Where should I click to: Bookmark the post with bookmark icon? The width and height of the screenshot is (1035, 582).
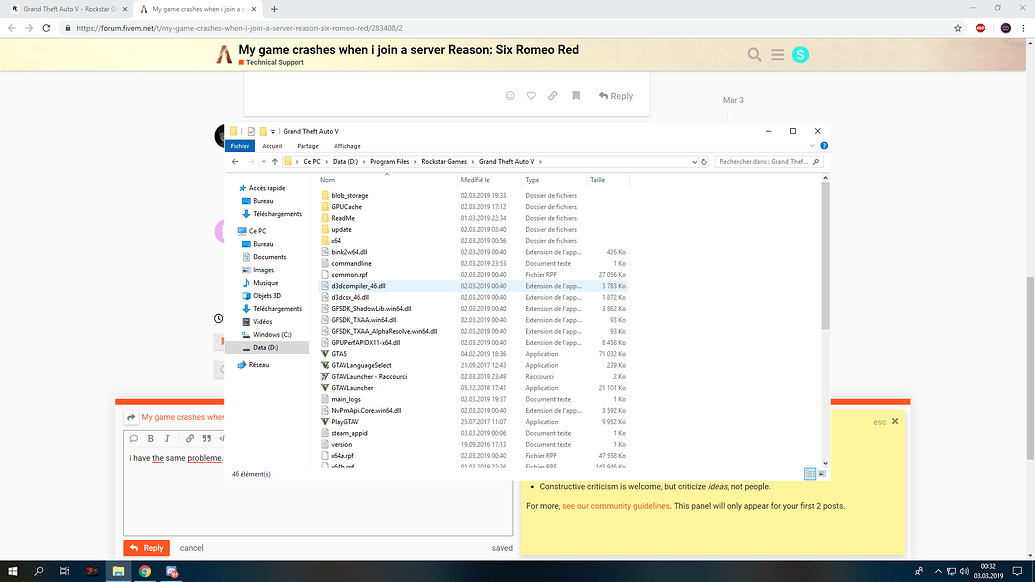576,96
